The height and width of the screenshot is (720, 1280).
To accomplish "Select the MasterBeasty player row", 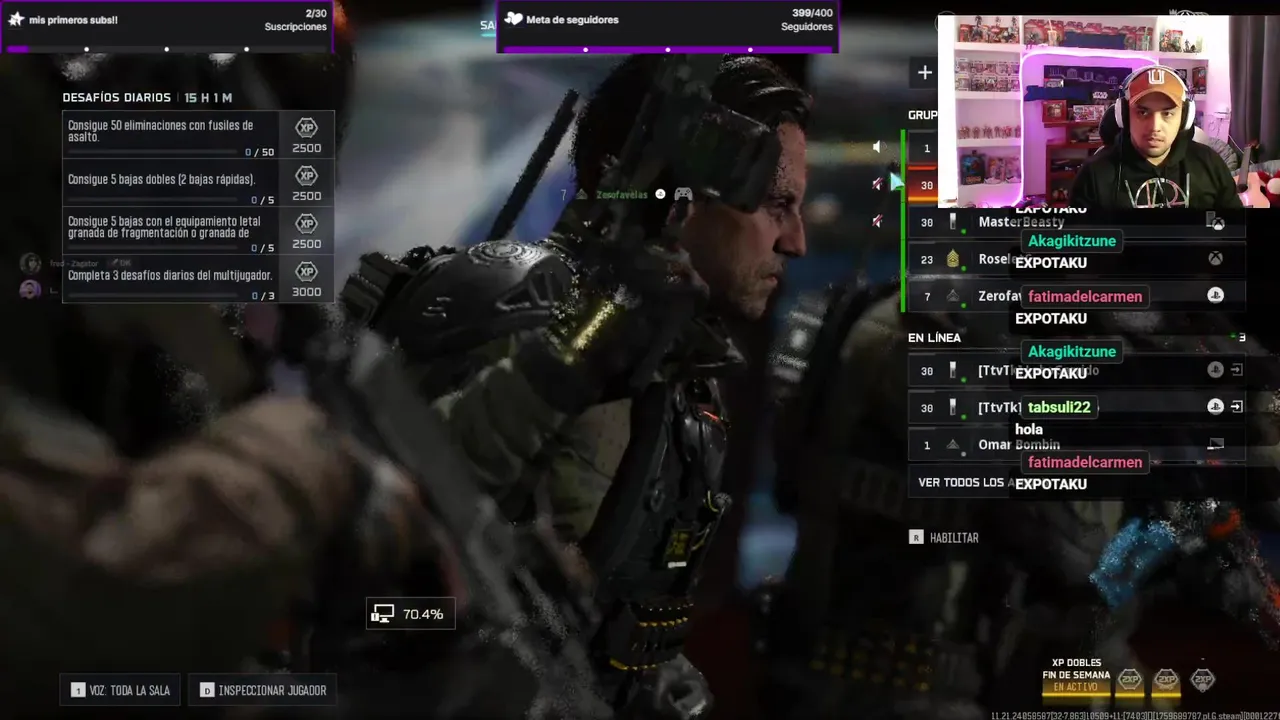I will point(1076,222).
